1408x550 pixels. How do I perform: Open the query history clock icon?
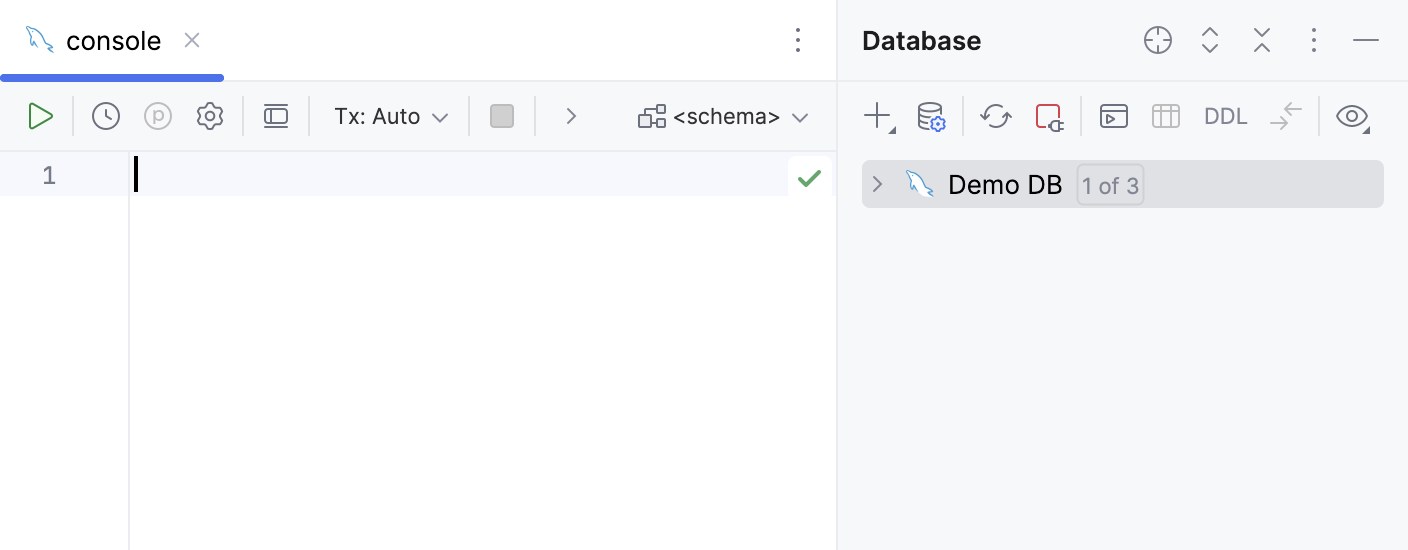(106, 116)
